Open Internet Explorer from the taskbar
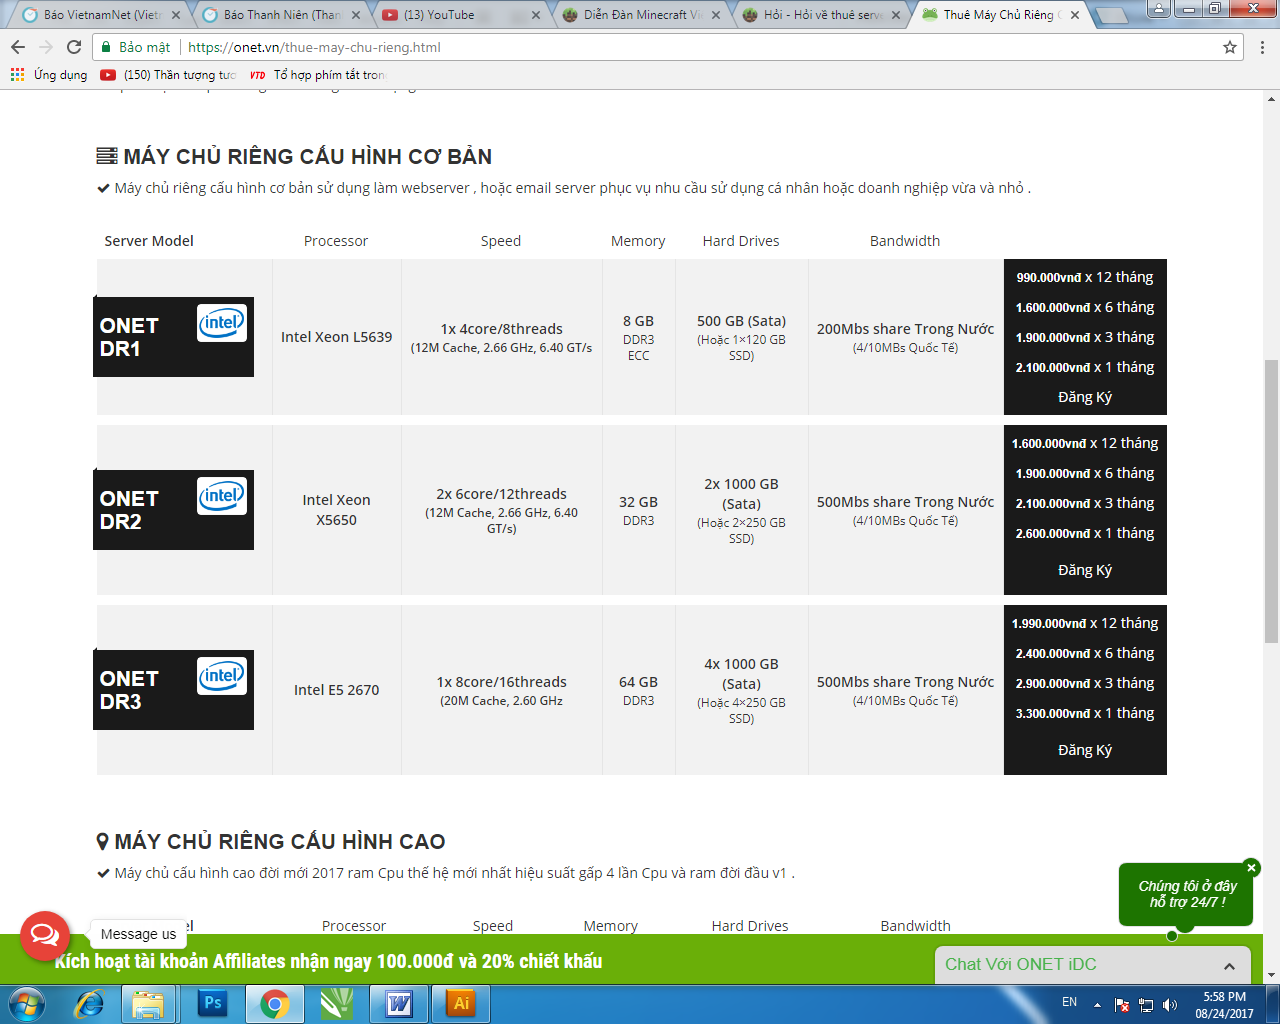The image size is (1280, 1024). point(89,1004)
